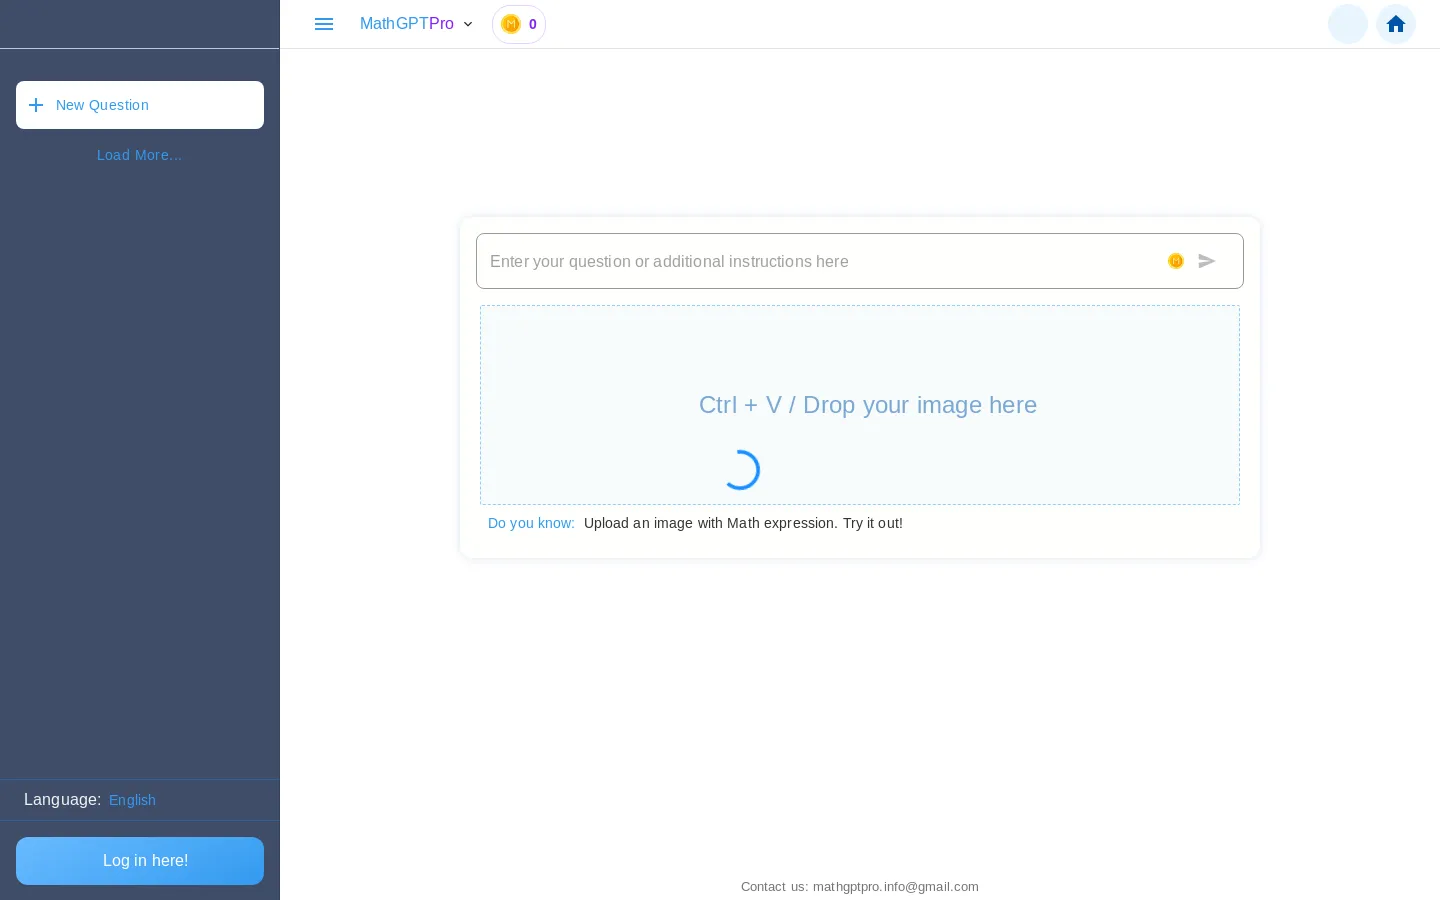Click plus icon in New Question
This screenshot has height=900, width=1440.
(x=36, y=105)
